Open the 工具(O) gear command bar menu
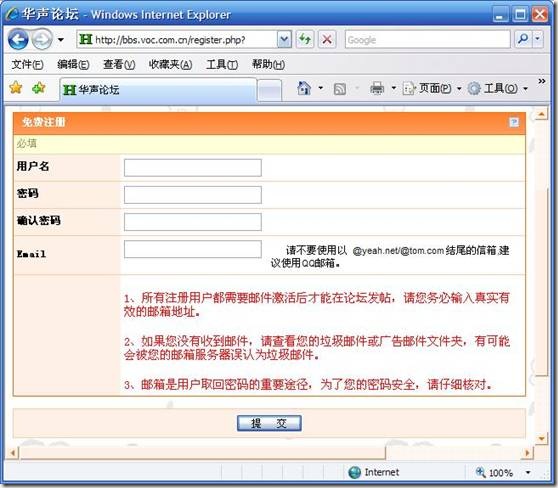Screen dimensions: 558x488 tap(498, 88)
